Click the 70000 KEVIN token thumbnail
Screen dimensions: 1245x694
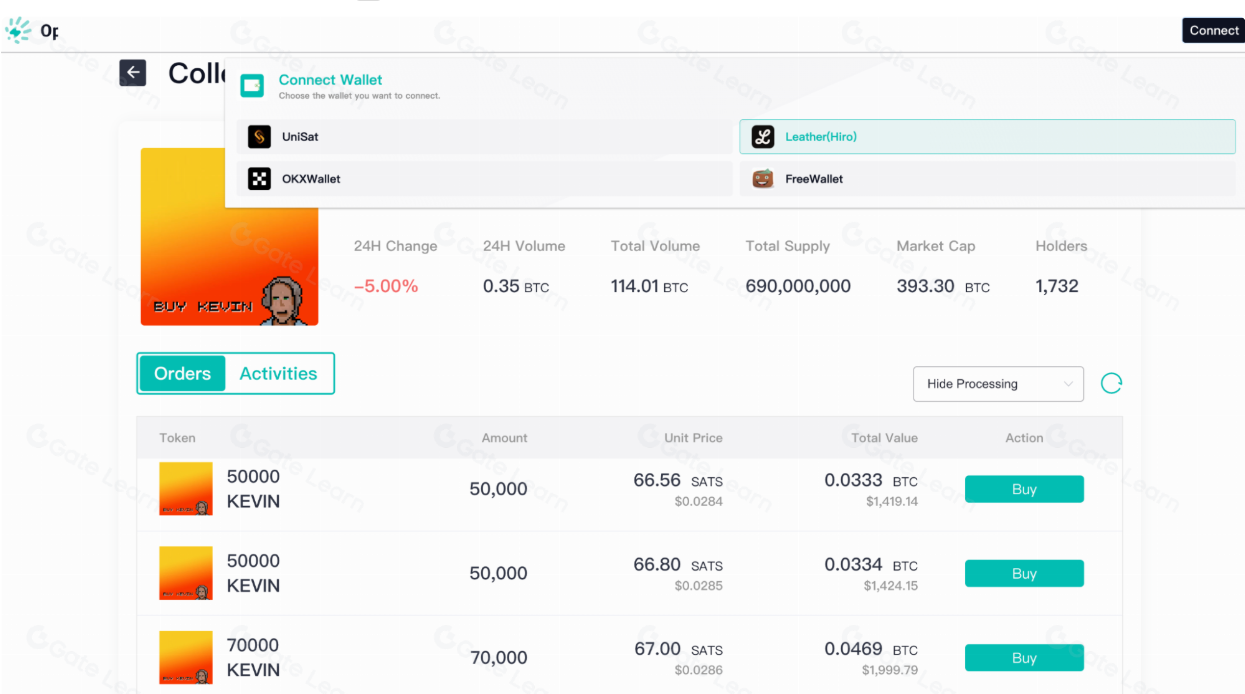coord(186,657)
